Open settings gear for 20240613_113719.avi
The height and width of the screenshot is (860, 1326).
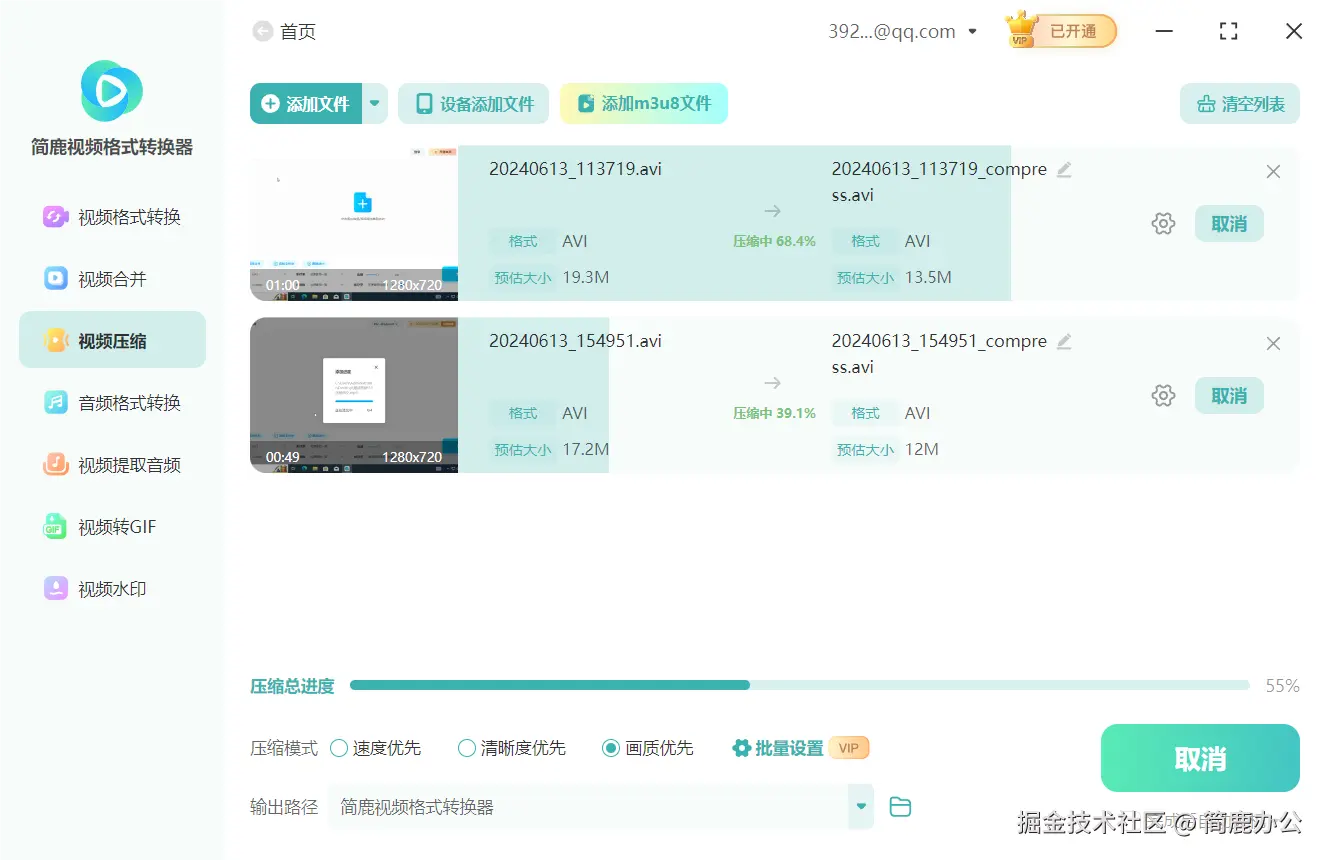[1163, 223]
